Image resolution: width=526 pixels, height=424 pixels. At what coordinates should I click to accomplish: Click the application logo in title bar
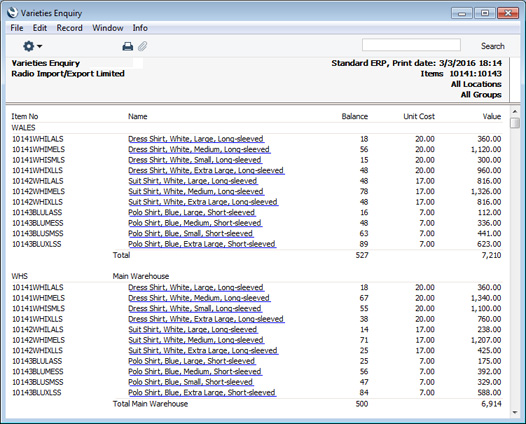[12, 13]
